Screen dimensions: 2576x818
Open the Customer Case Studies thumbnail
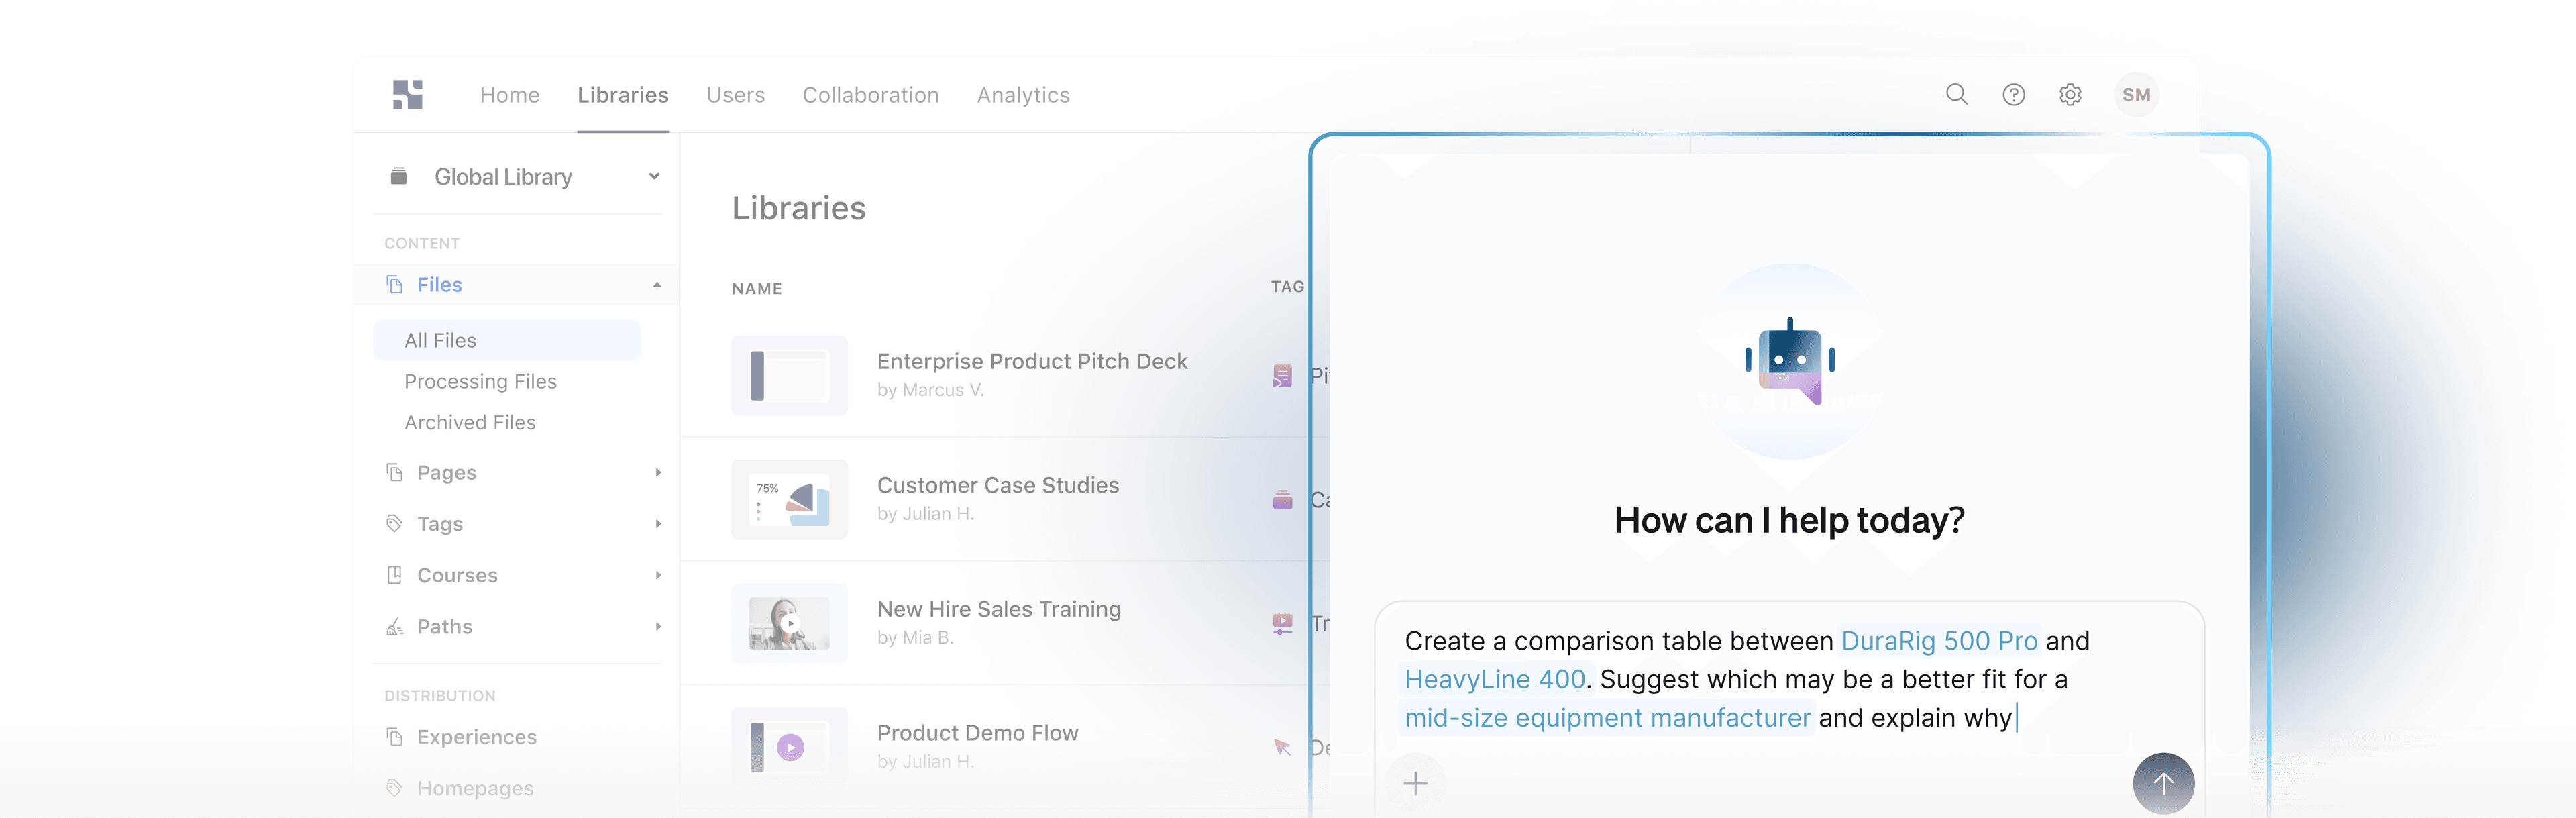click(x=789, y=499)
